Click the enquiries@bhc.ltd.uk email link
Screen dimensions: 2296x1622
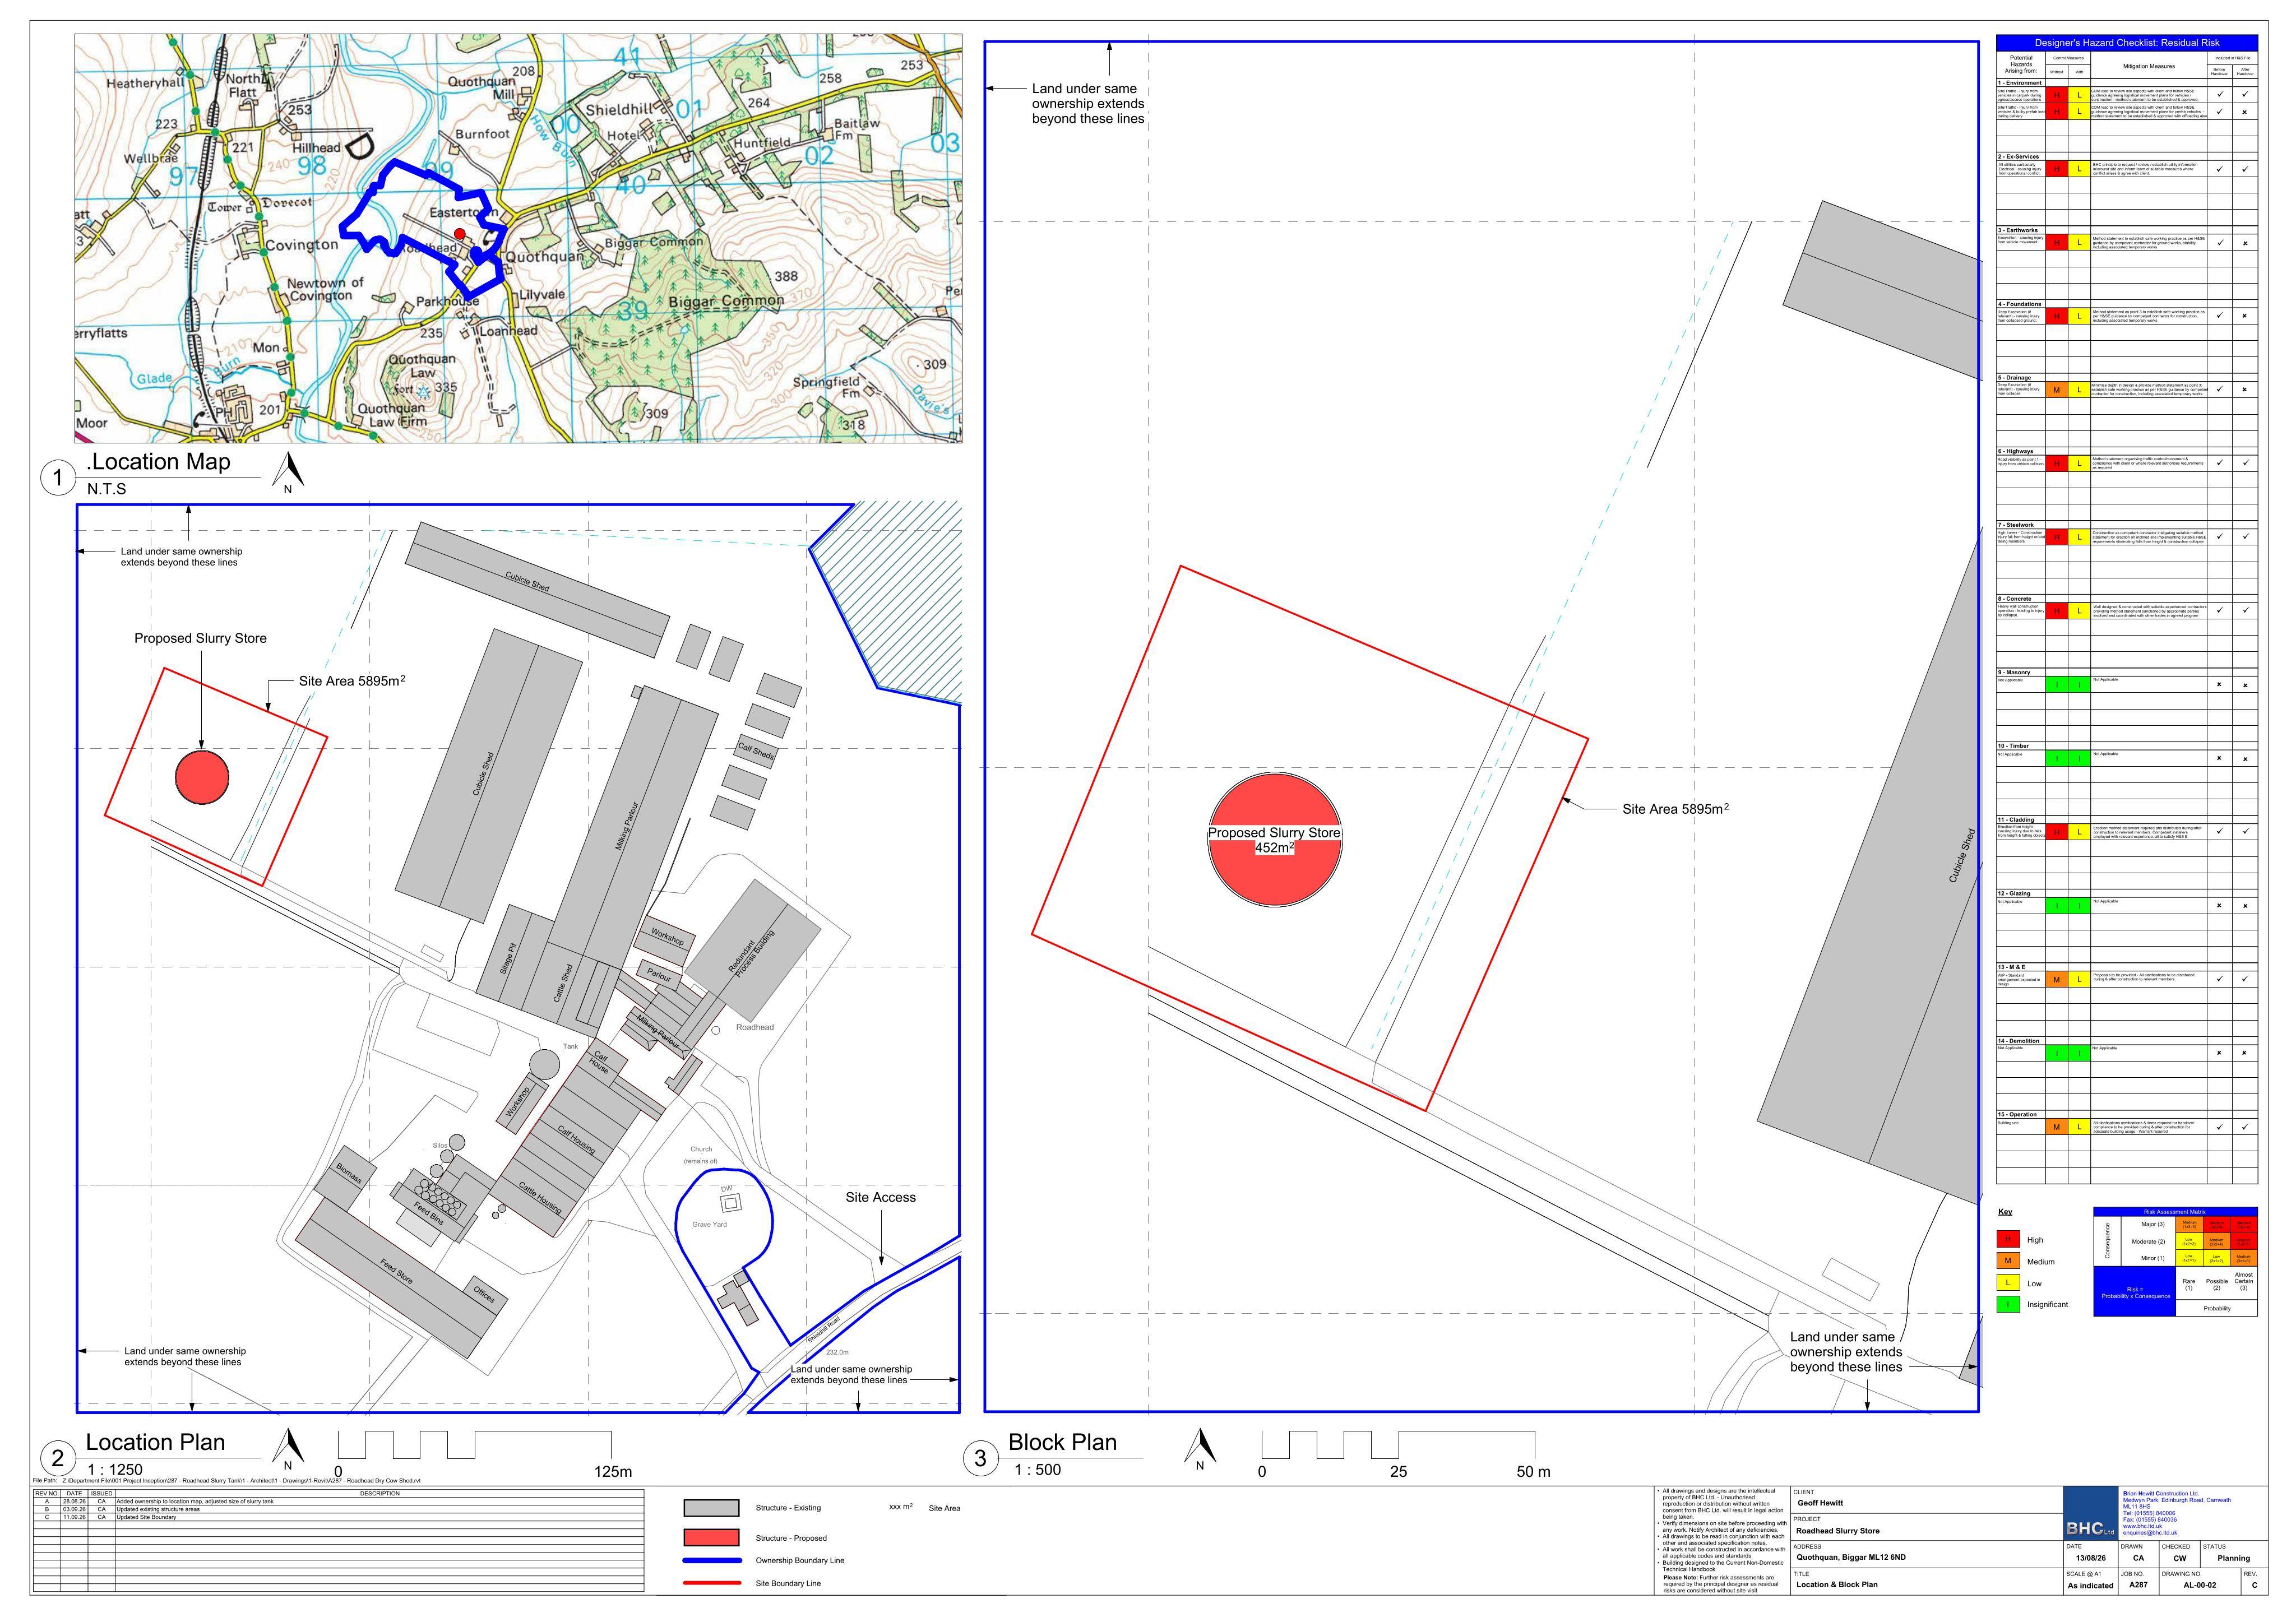pos(2149,1533)
